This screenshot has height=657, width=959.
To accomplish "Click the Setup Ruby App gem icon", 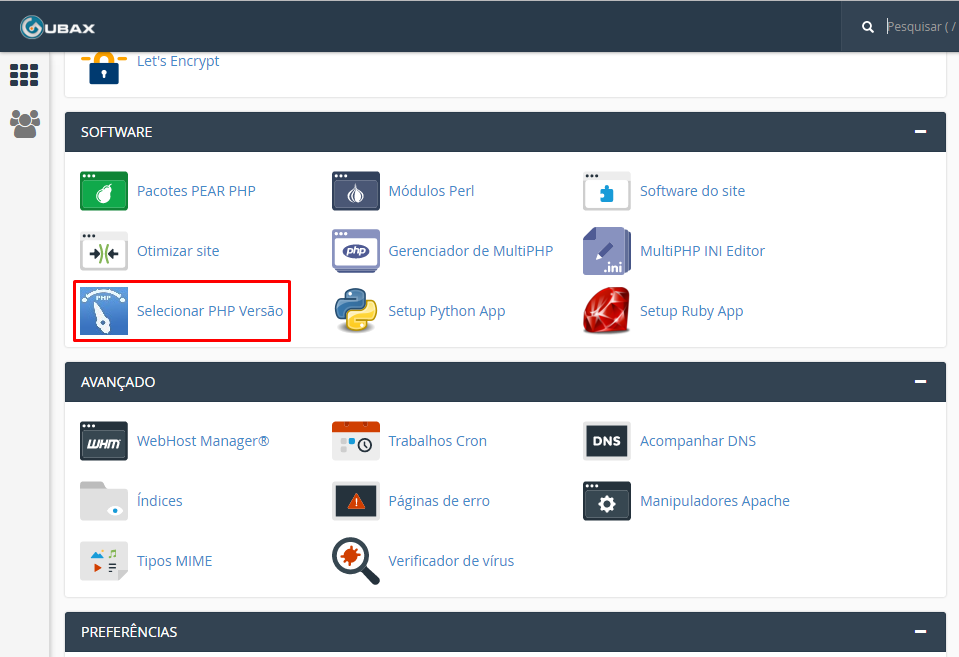I will click(607, 311).
